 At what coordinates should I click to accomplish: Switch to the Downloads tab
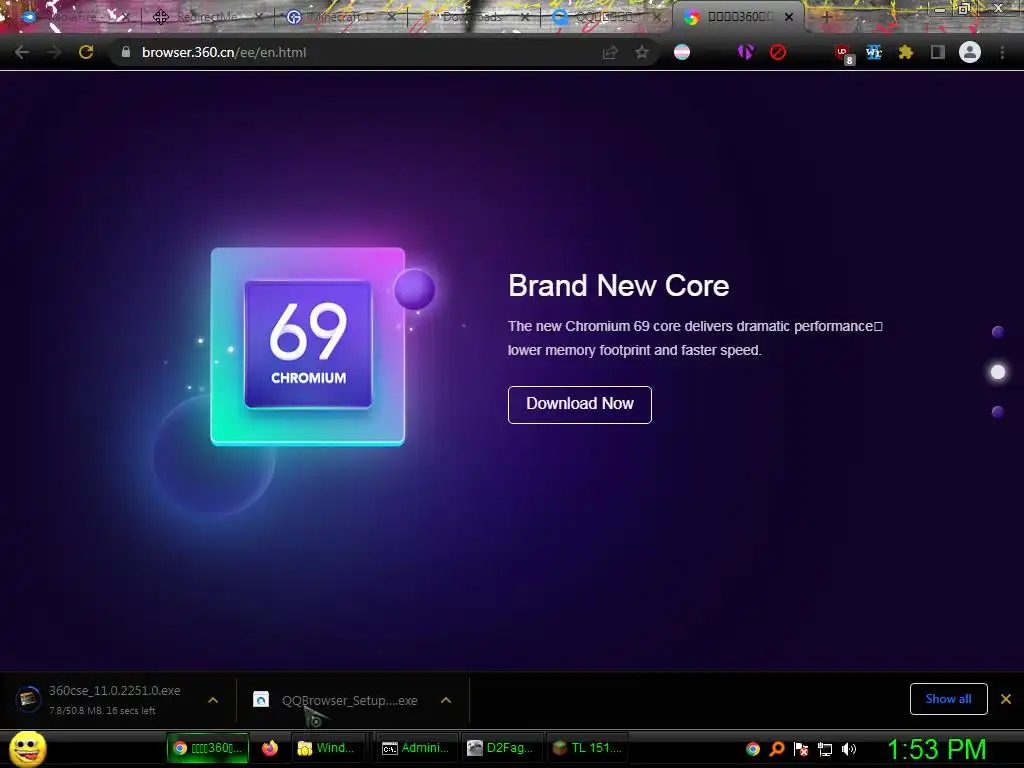[470, 17]
